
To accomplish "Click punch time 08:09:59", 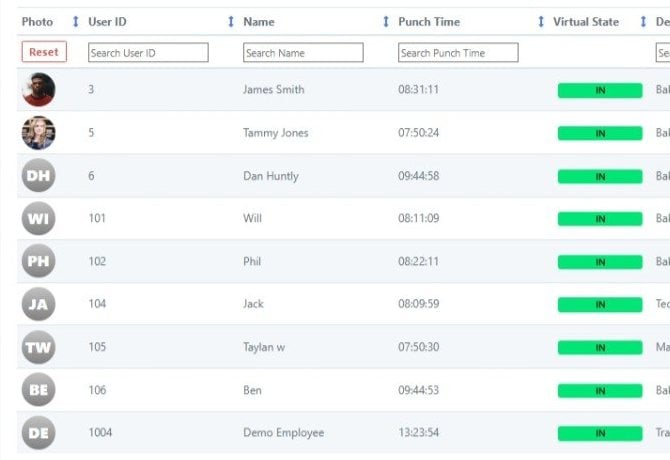I will tap(418, 304).
